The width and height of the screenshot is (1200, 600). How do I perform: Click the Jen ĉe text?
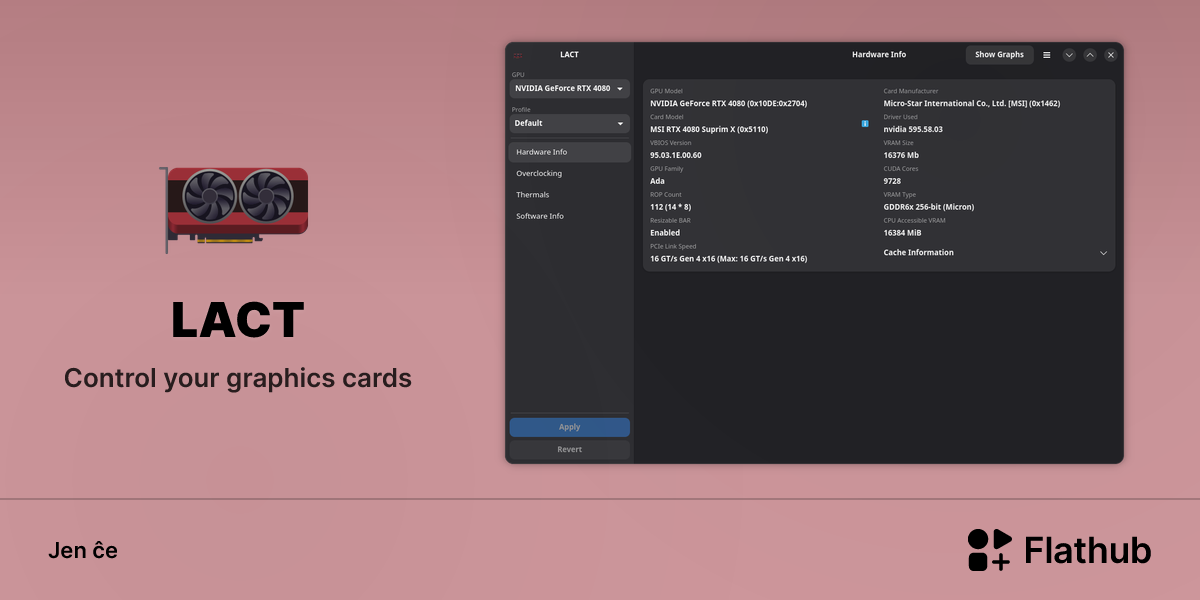click(83, 550)
